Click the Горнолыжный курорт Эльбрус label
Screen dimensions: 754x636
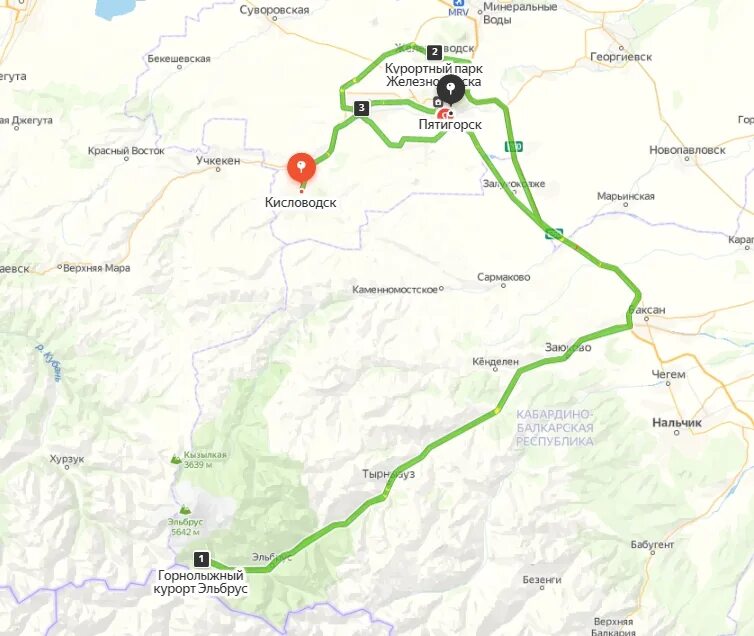coord(201,582)
